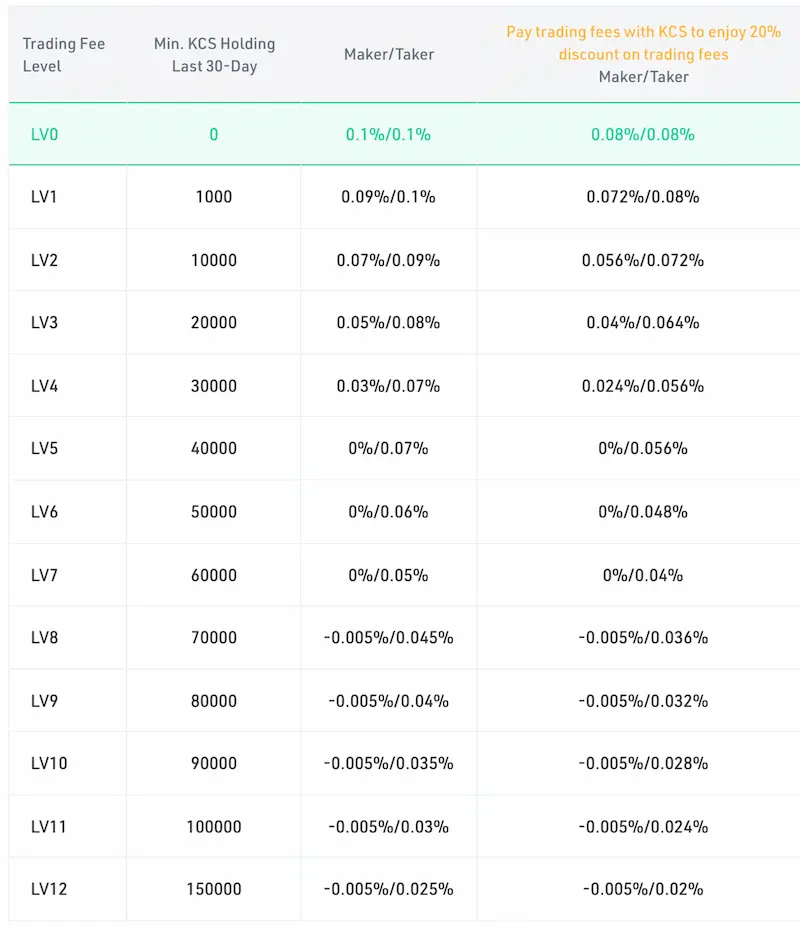Select the 0%/0.06% fee cell
Screen dimensions: 800x928
pos(388,511)
